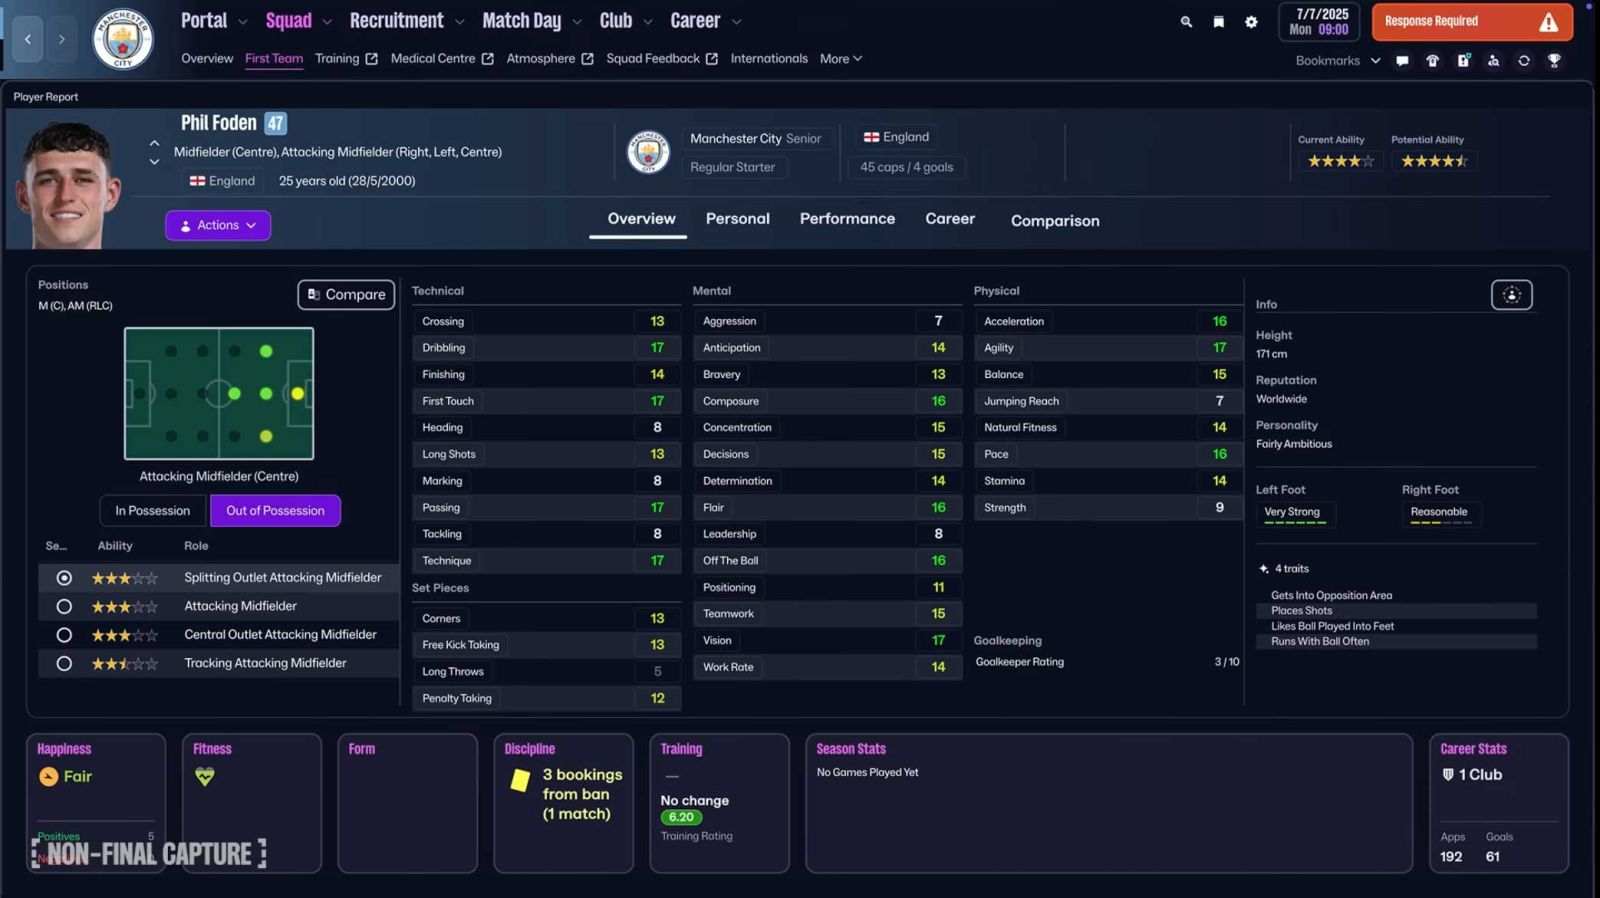Click the info panel customise icon
Screen dimensions: 1600x898
(1511, 295)
